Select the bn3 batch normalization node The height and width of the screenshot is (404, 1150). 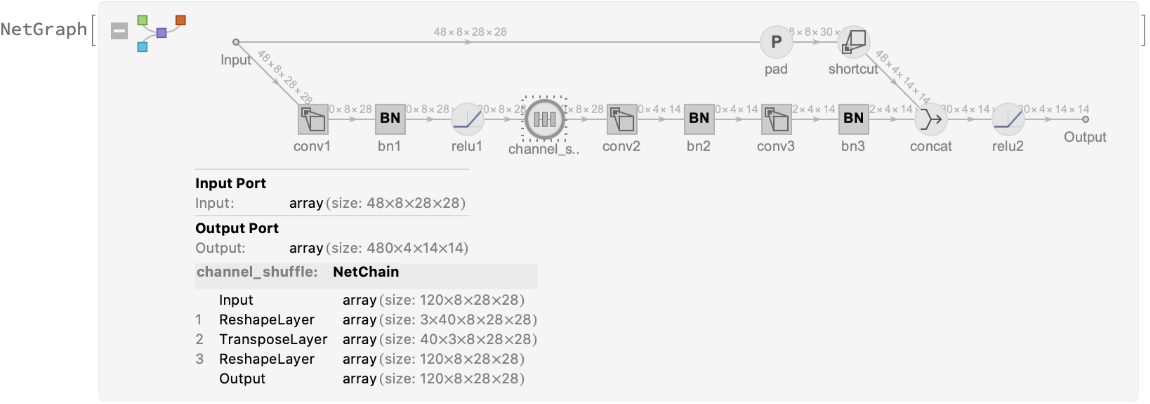(x=853, y=120)
